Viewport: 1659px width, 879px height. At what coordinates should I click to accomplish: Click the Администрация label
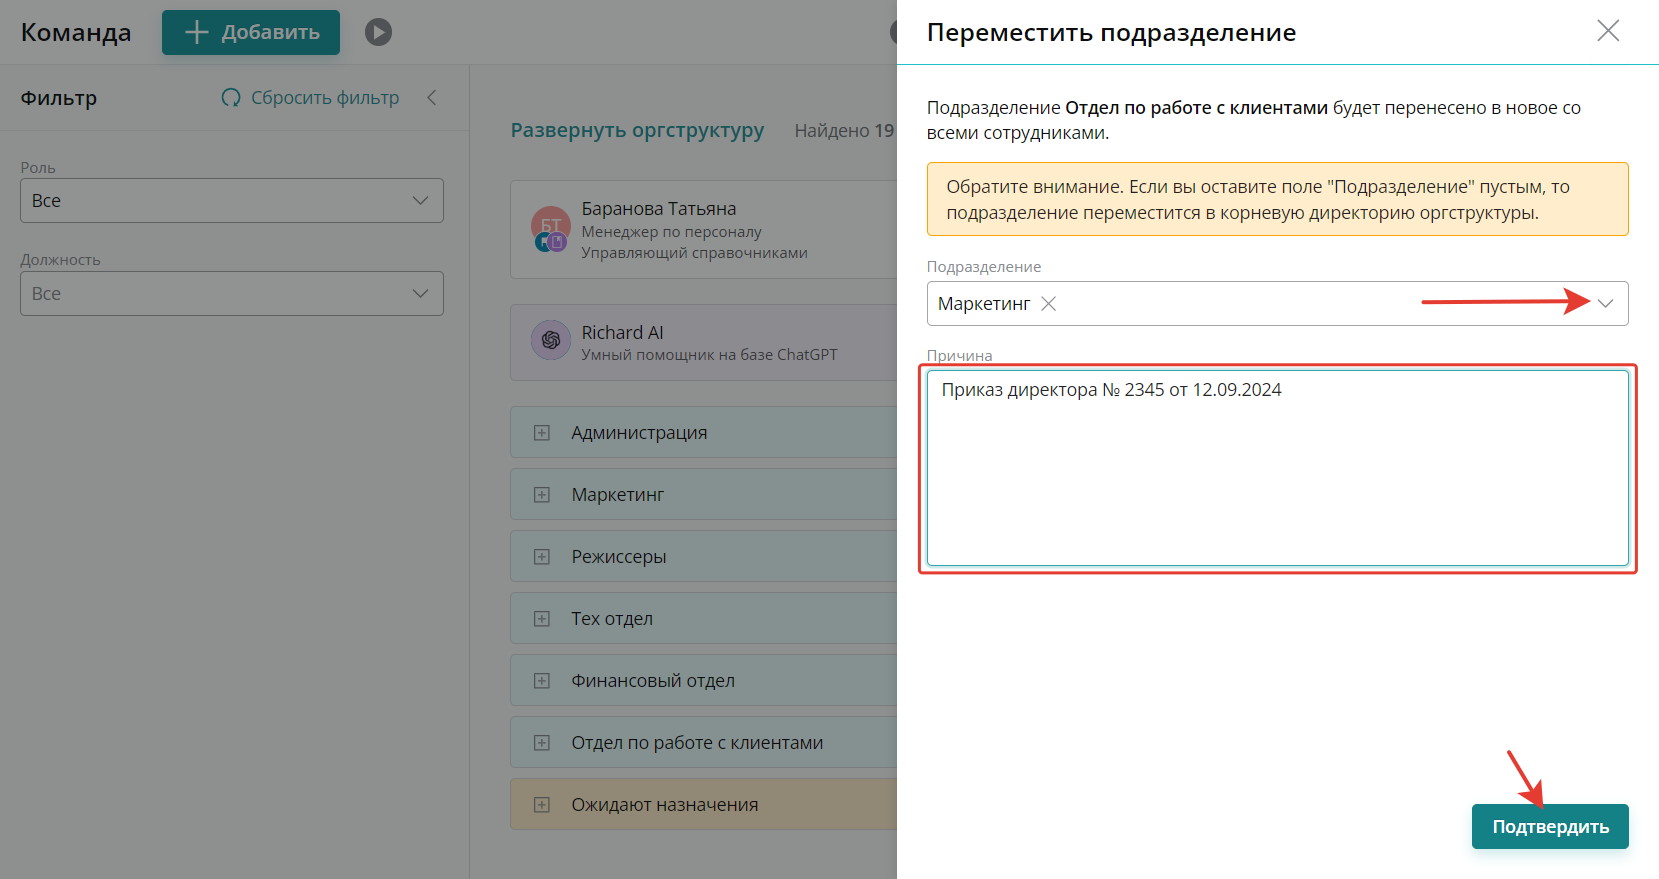click(x=639, y=433)
